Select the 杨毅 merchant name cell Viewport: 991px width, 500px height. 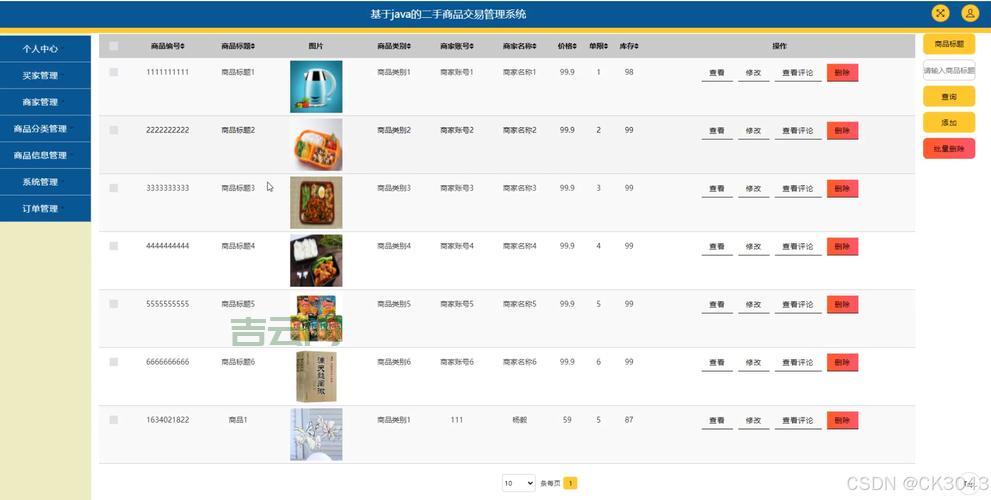(x=520, y=420)
